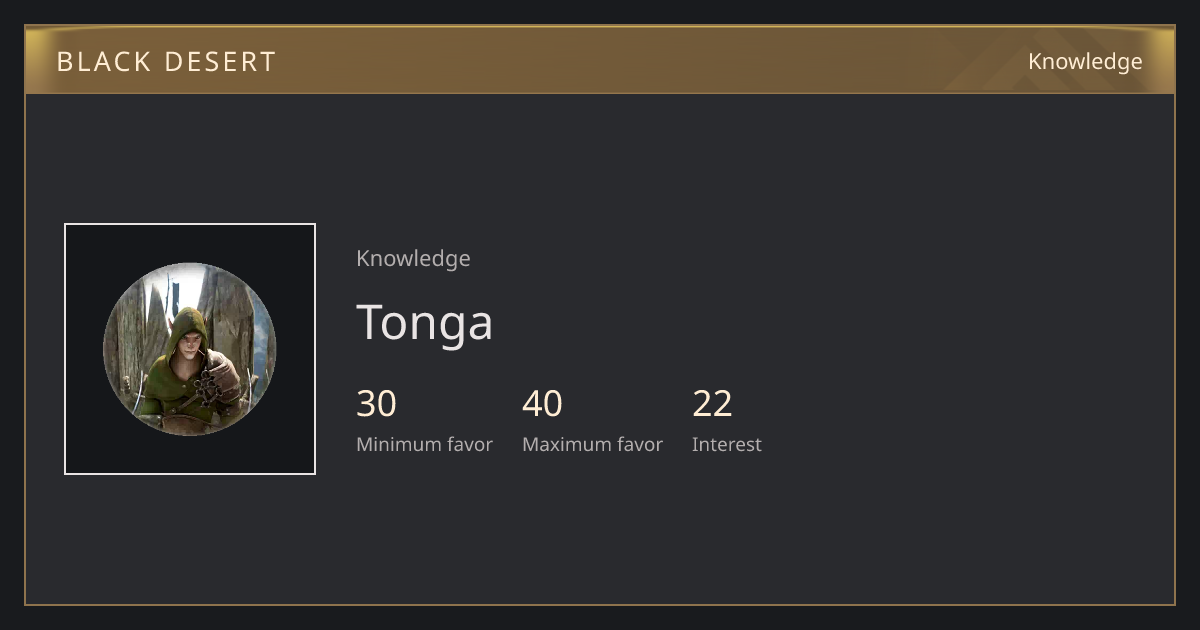Click the minimum favor value 30

(x=377, y=404)
